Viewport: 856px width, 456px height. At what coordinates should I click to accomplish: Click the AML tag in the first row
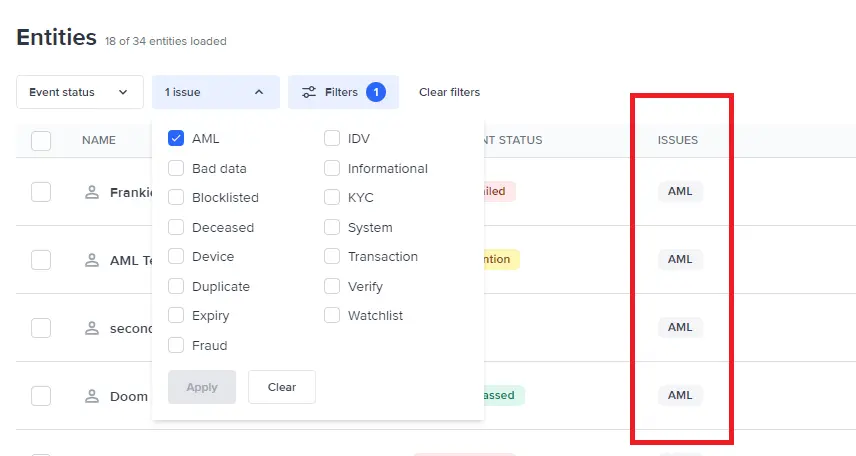[x=680, y=191]
